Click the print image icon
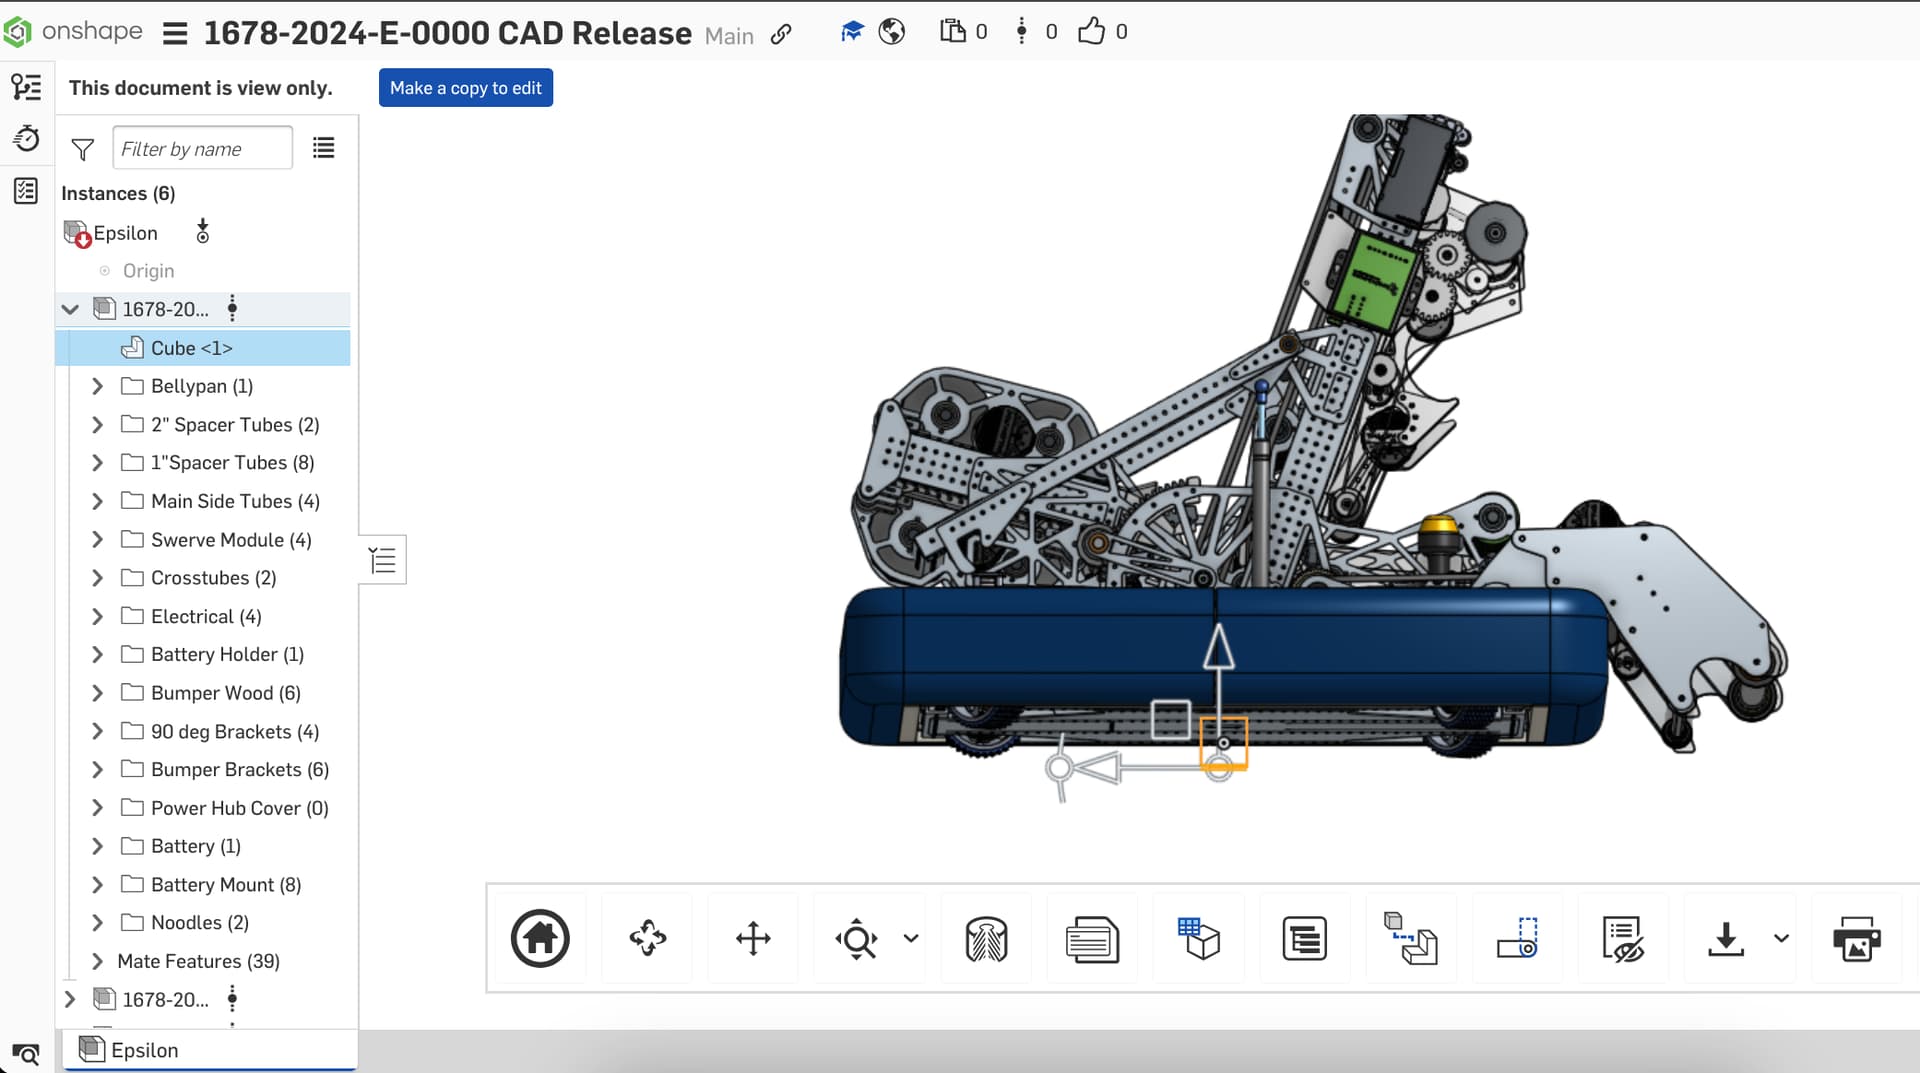 tap(1856, 939)
